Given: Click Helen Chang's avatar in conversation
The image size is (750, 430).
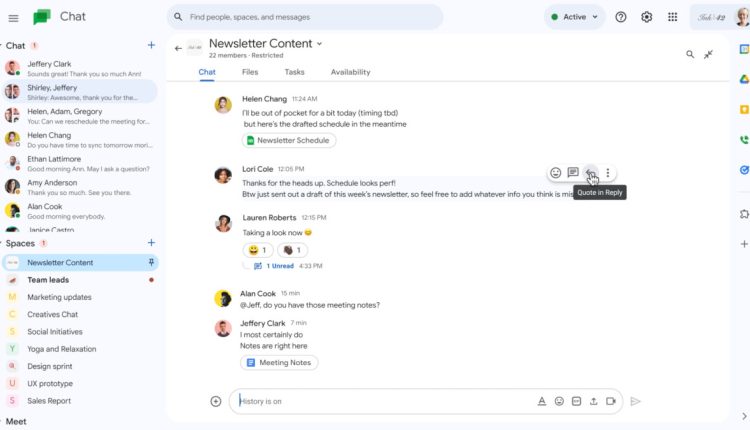Looking at the screenshot, I should [x=223, y=104].
